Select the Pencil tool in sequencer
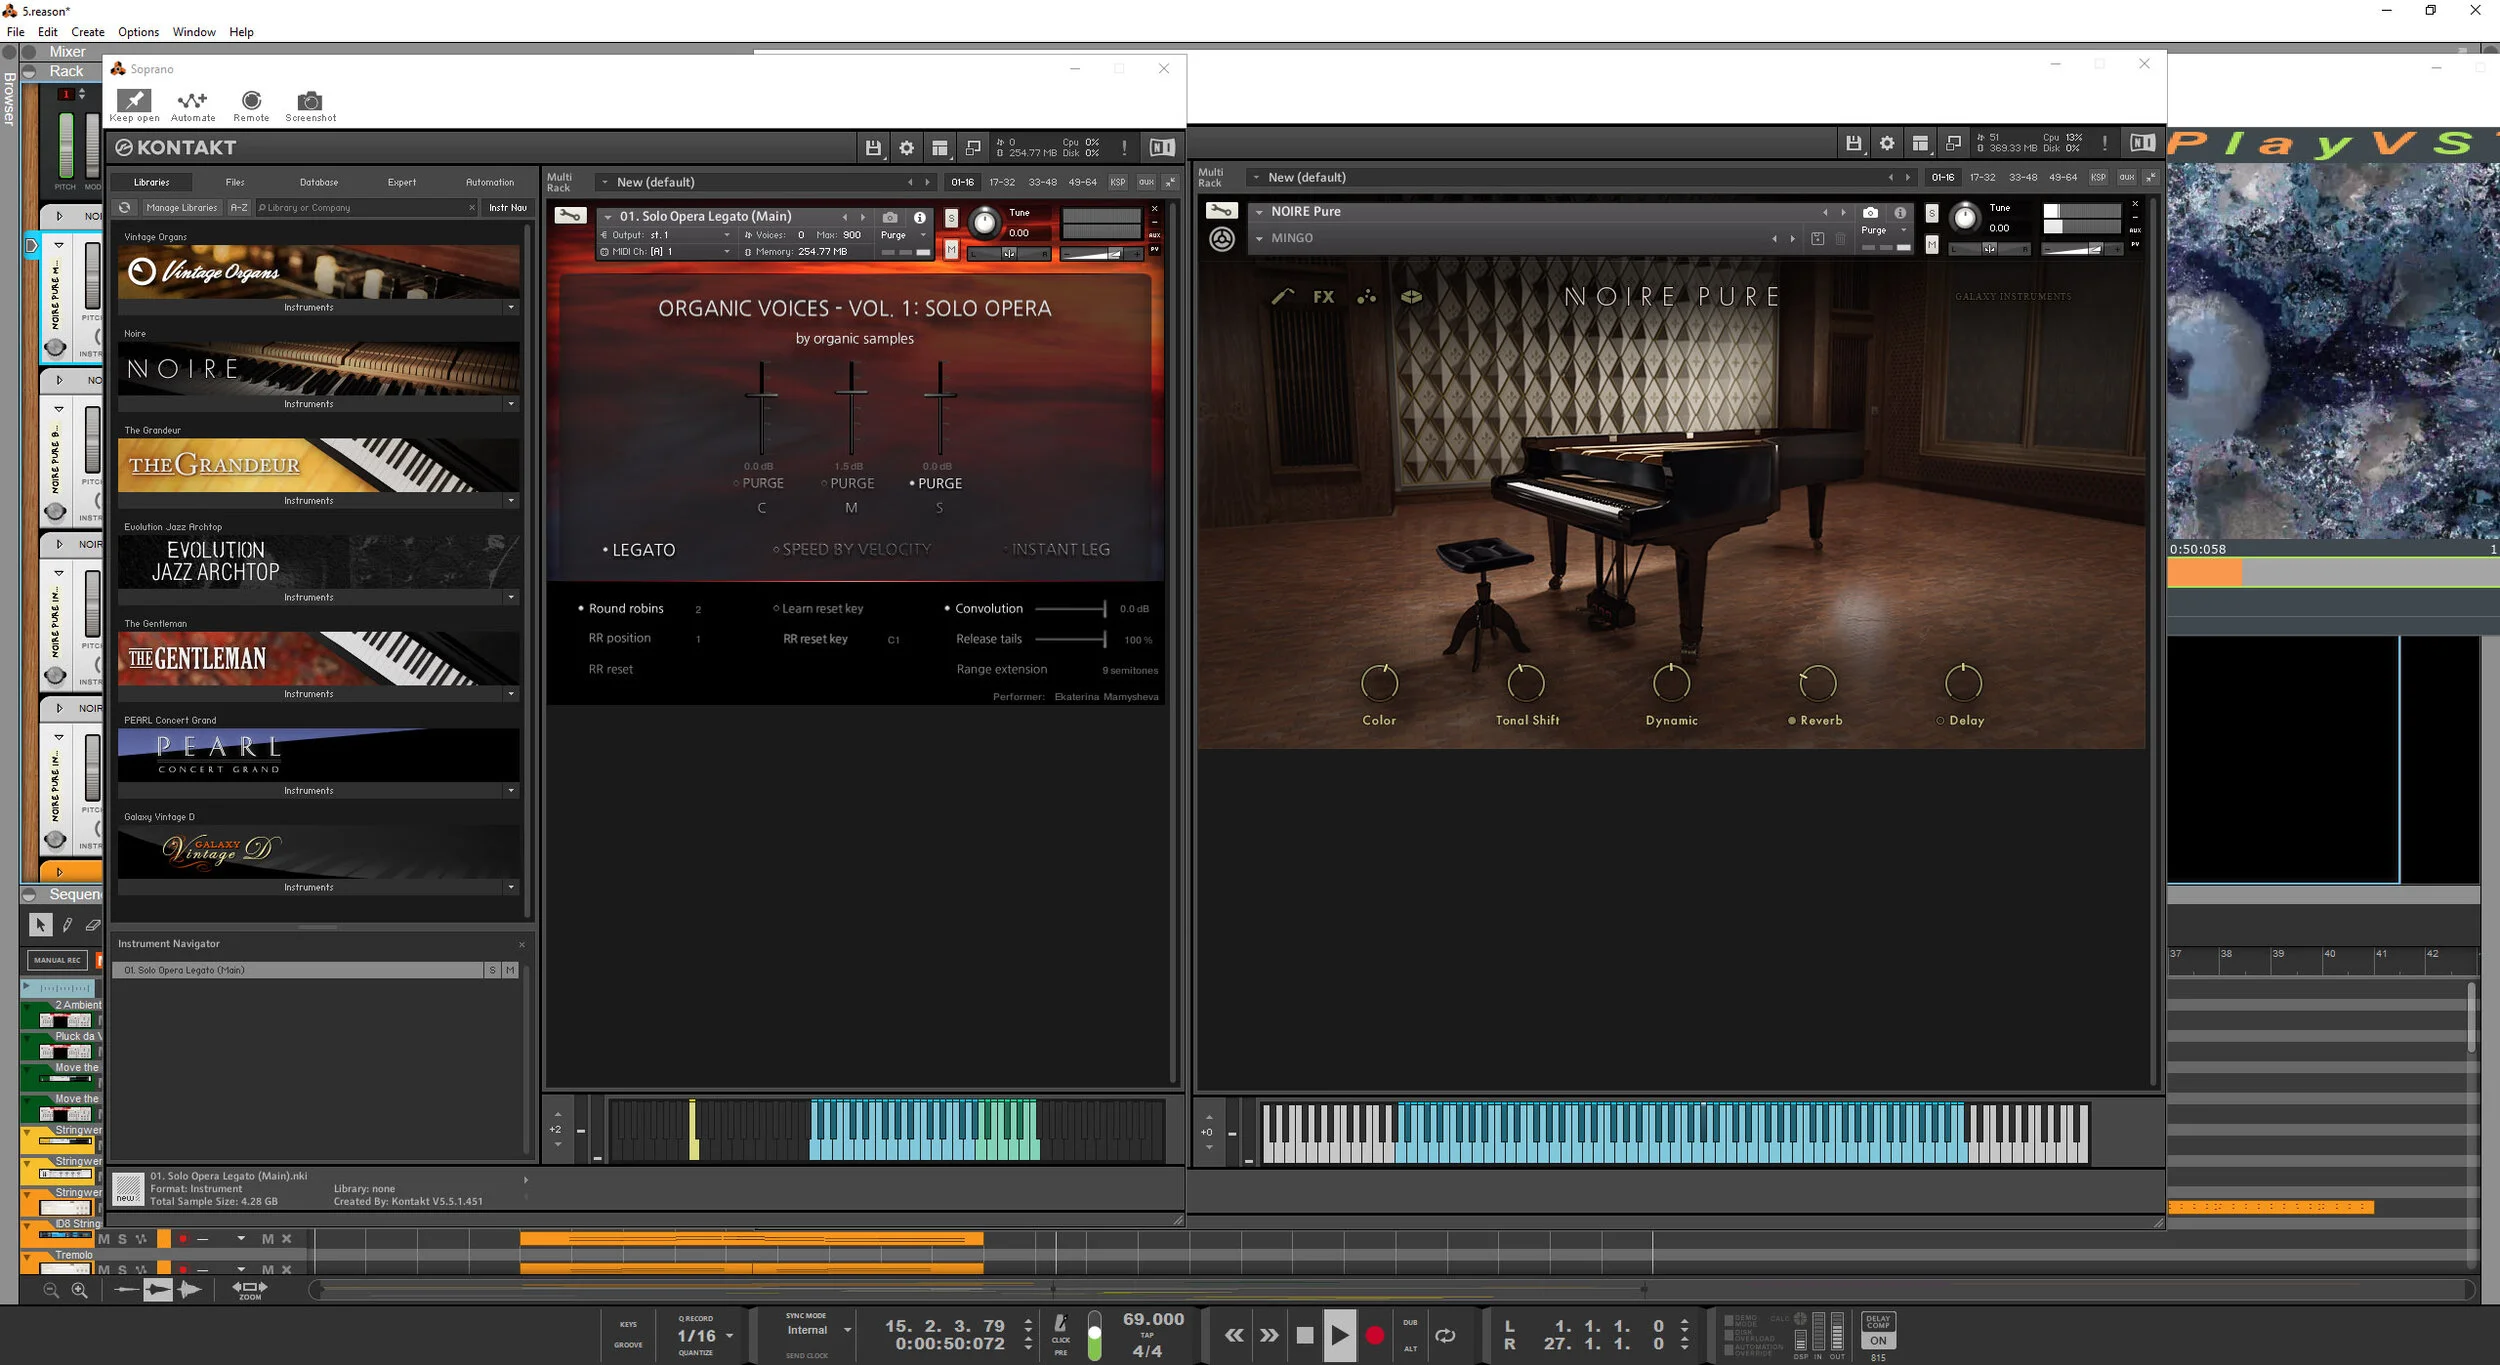This screenshot has width=2500, height=1365. tap(67, 925)
